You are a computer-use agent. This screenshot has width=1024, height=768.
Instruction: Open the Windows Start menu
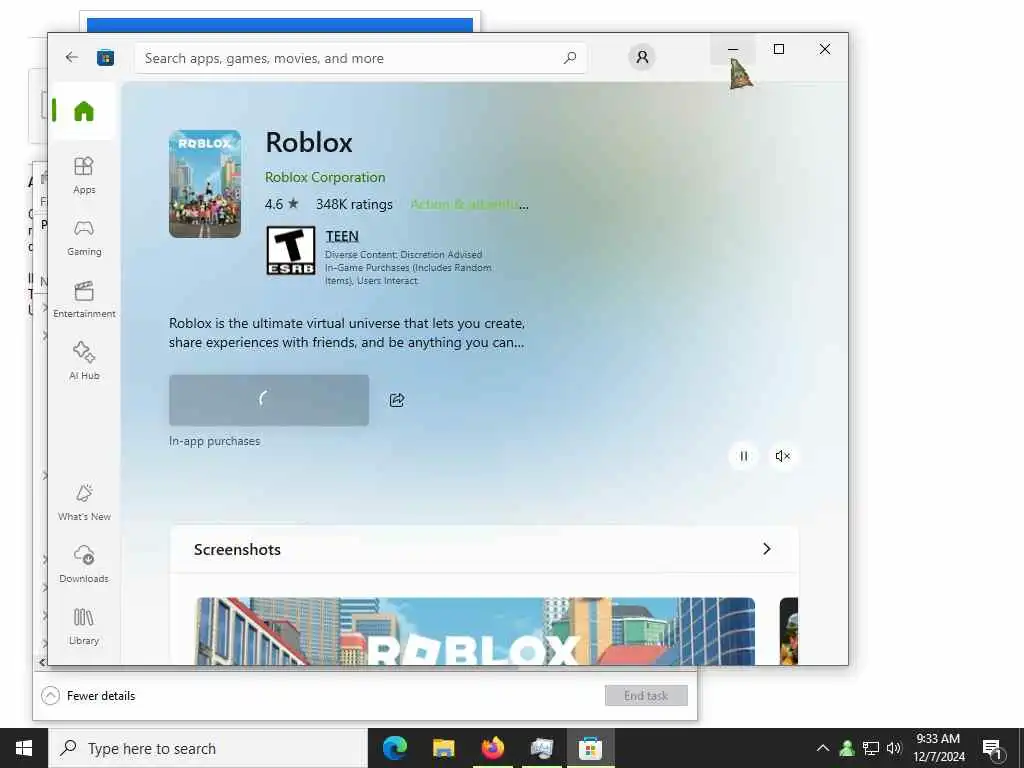pos(24,748)
